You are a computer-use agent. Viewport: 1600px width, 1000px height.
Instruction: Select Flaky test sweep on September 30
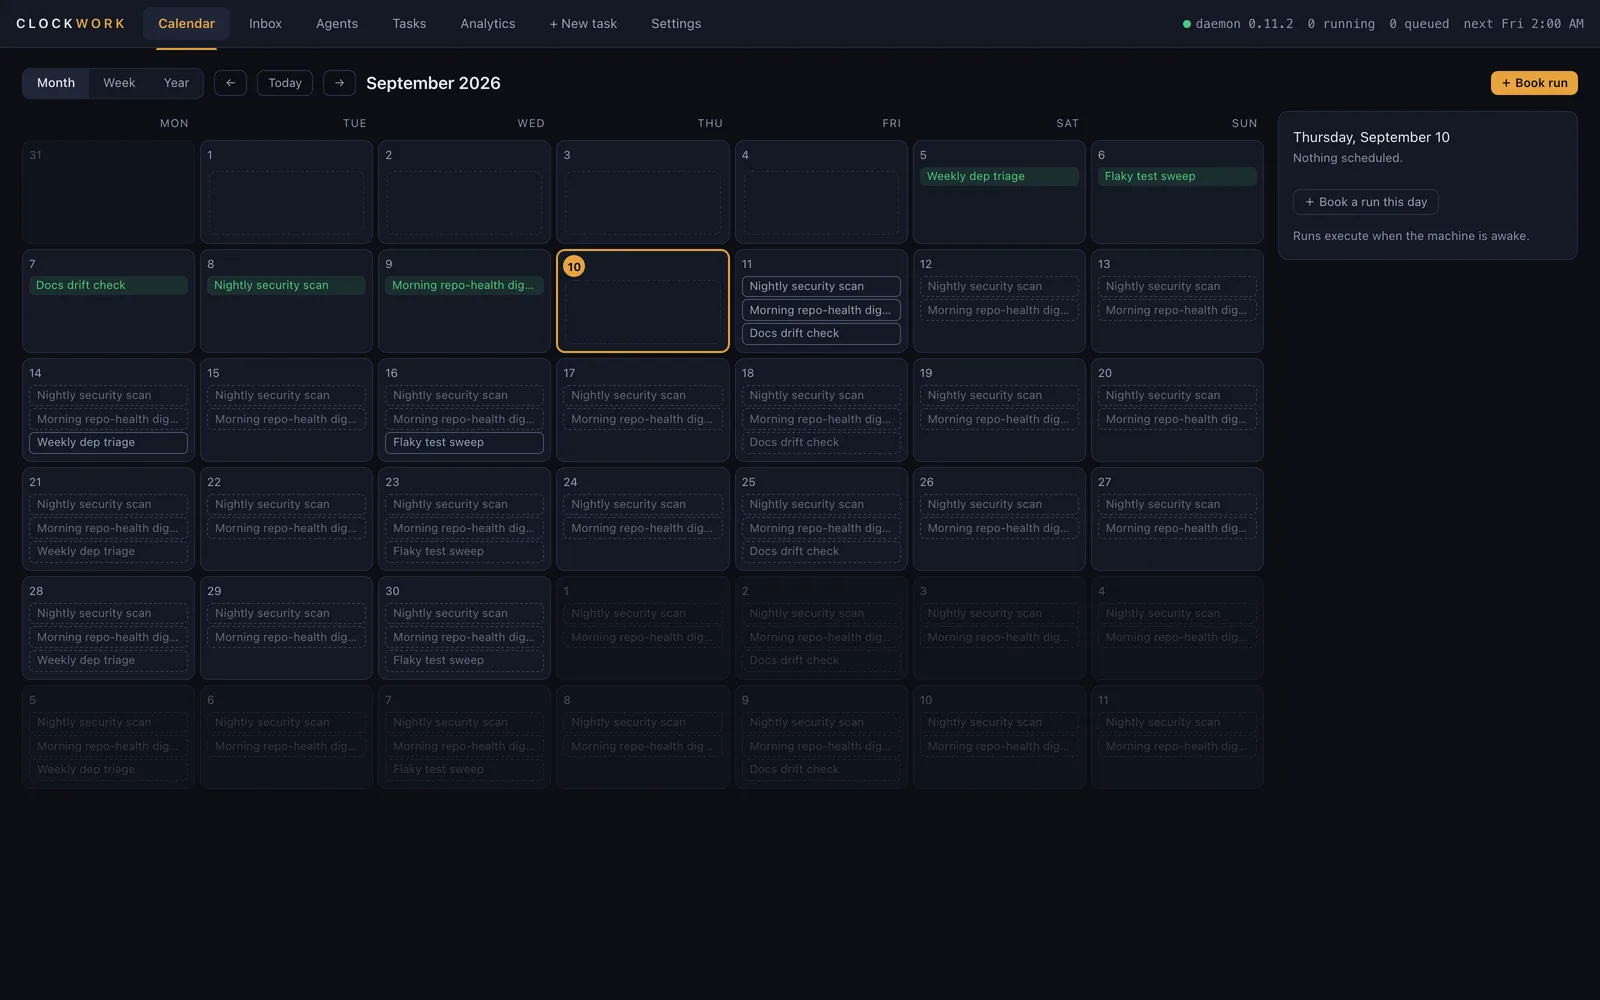pyautogui.click(x=464, y=660)
